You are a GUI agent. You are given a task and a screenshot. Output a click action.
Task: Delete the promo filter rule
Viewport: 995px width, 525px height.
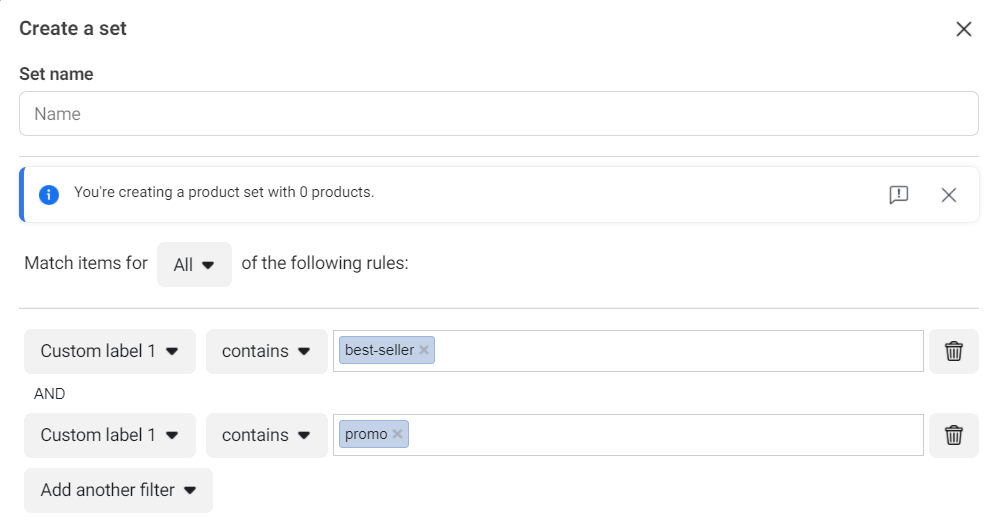pyautogui.click(x=953, y=435)
